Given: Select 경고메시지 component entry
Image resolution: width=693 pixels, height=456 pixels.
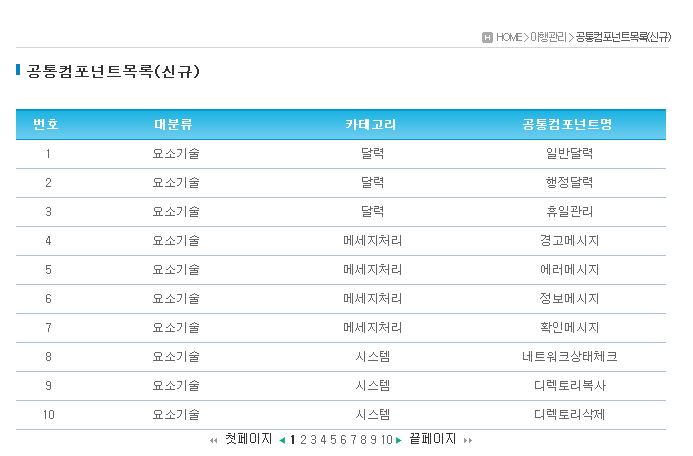Looking at the screenshot, I should click(x=568, y=241).
